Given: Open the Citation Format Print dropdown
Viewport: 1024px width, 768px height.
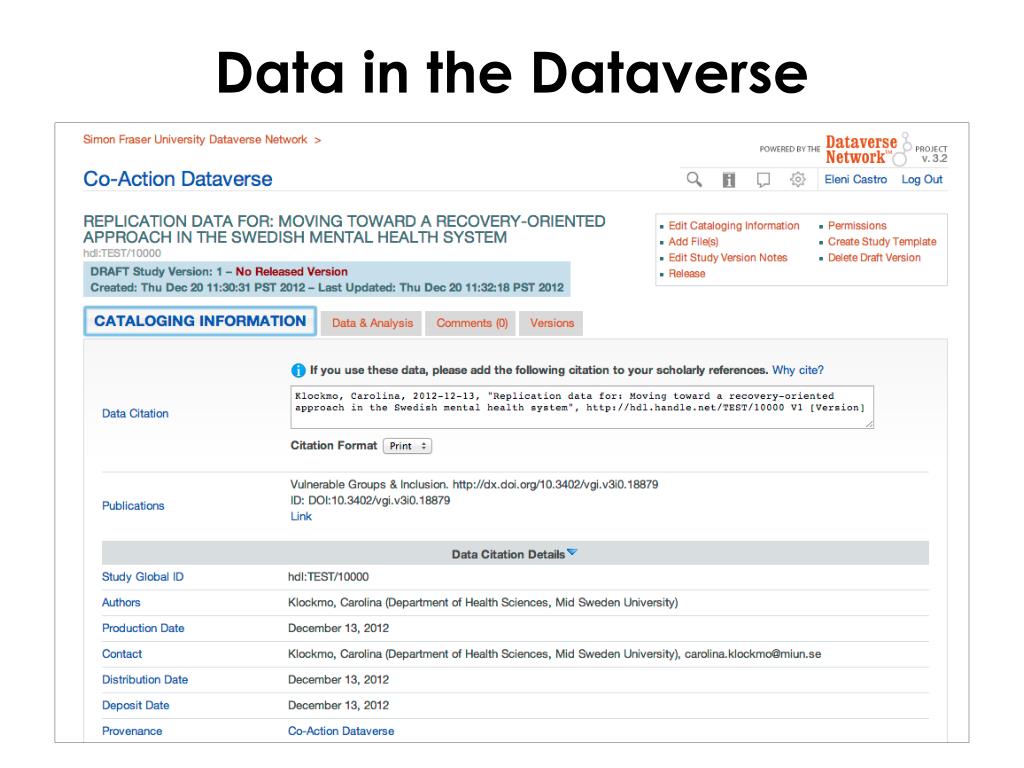Looking at the screenshot, I should click(407, 446).
